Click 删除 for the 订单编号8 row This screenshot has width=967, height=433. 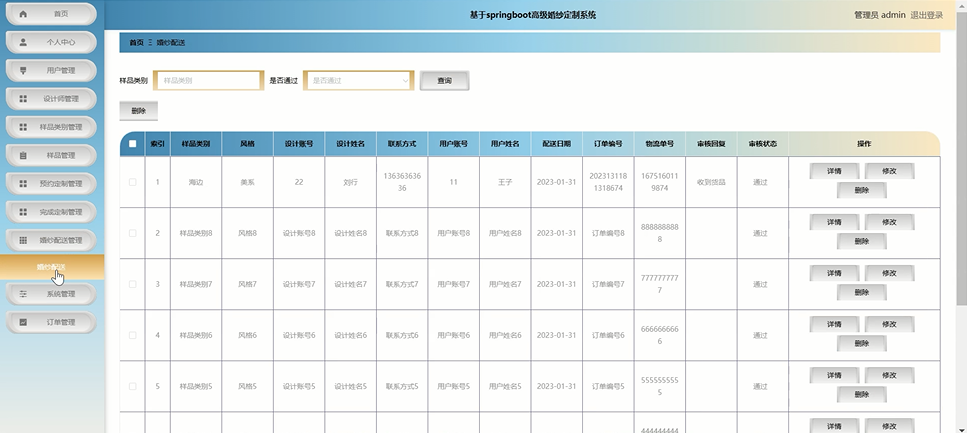(x=862, y=242)
